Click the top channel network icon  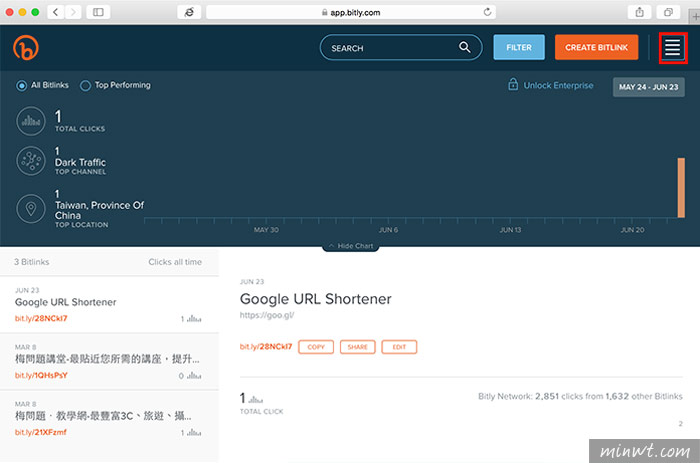coord(31,161)
